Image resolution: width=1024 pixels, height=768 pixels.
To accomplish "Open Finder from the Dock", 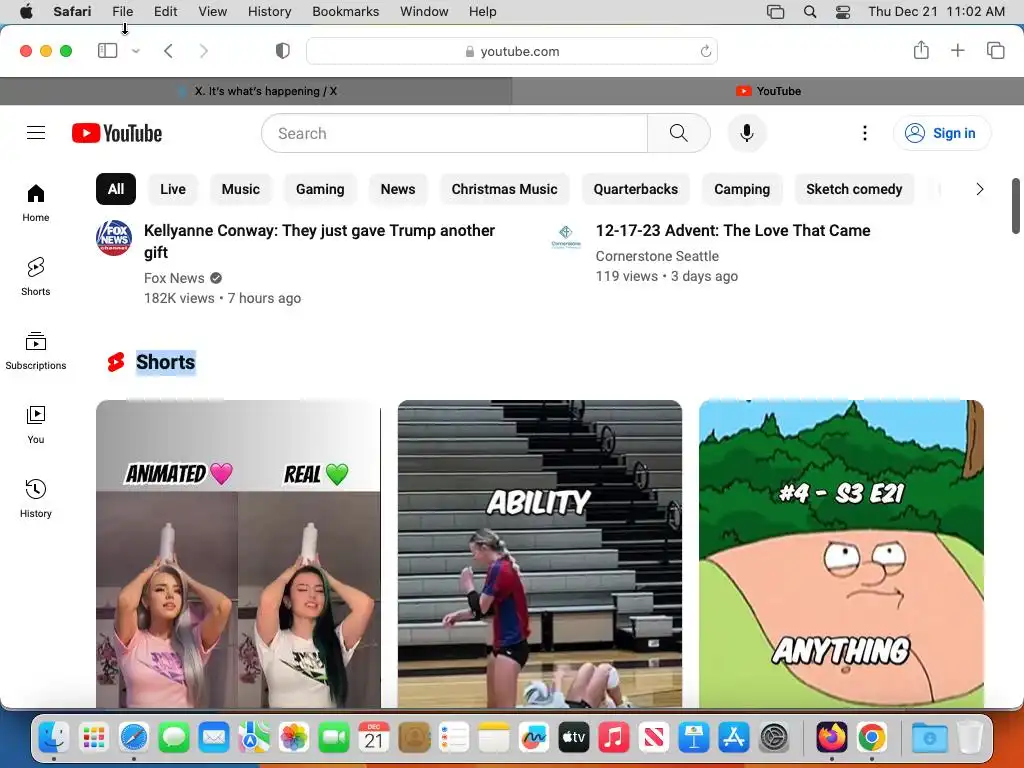I will (x=54, y=738).
